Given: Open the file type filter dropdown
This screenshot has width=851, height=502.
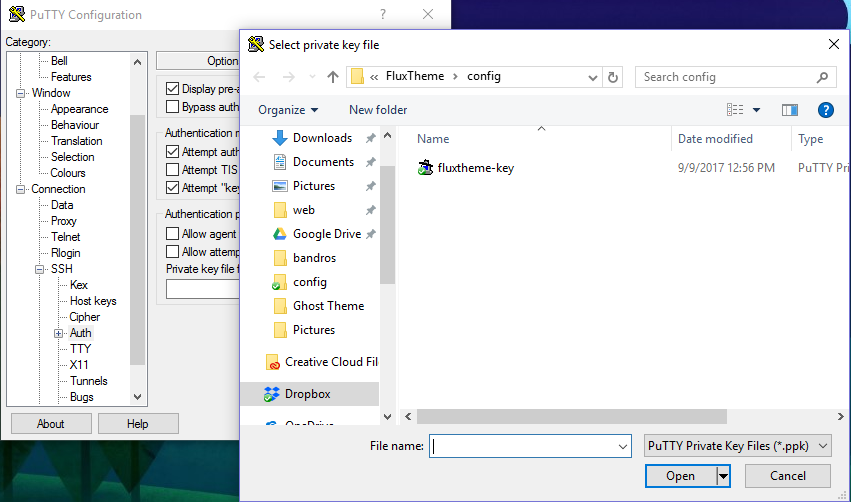Looking at the screenshot, I should tap(737, 446).
